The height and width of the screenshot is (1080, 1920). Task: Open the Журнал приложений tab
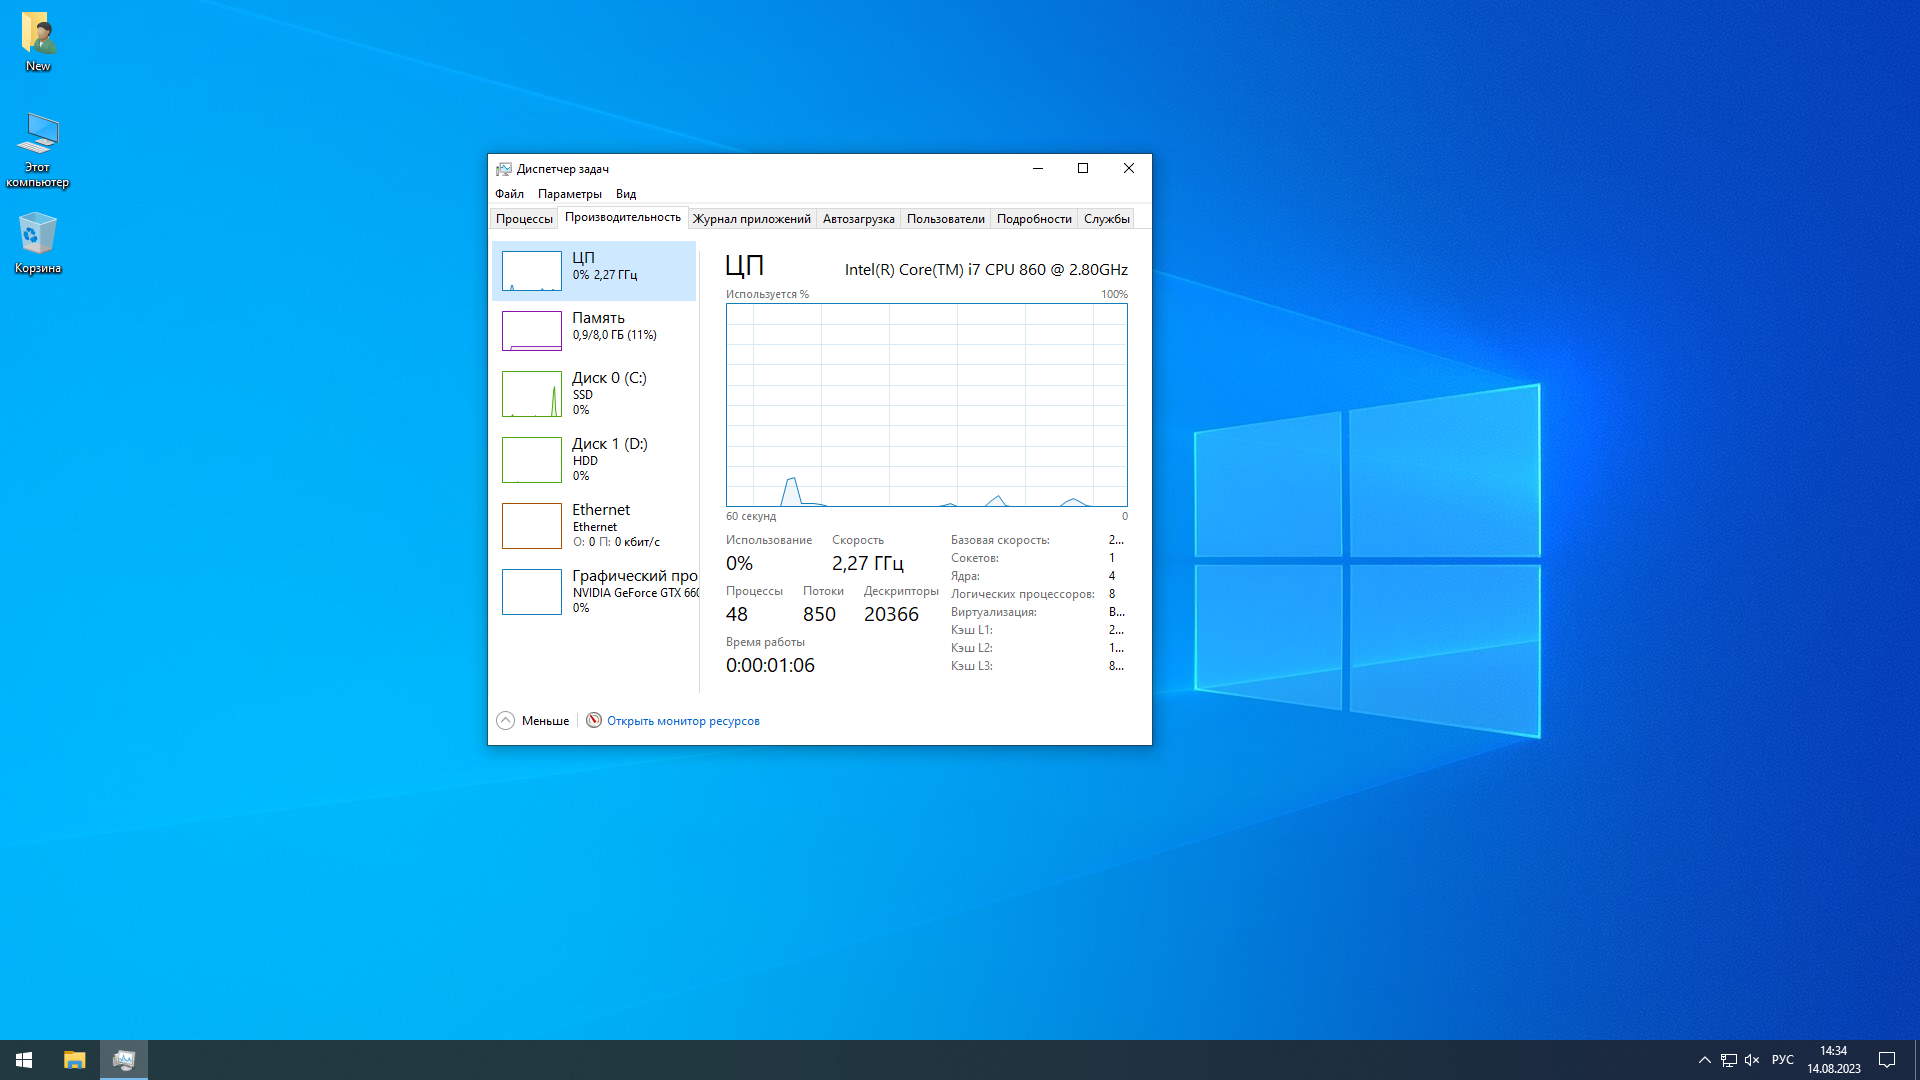(751, 219)
